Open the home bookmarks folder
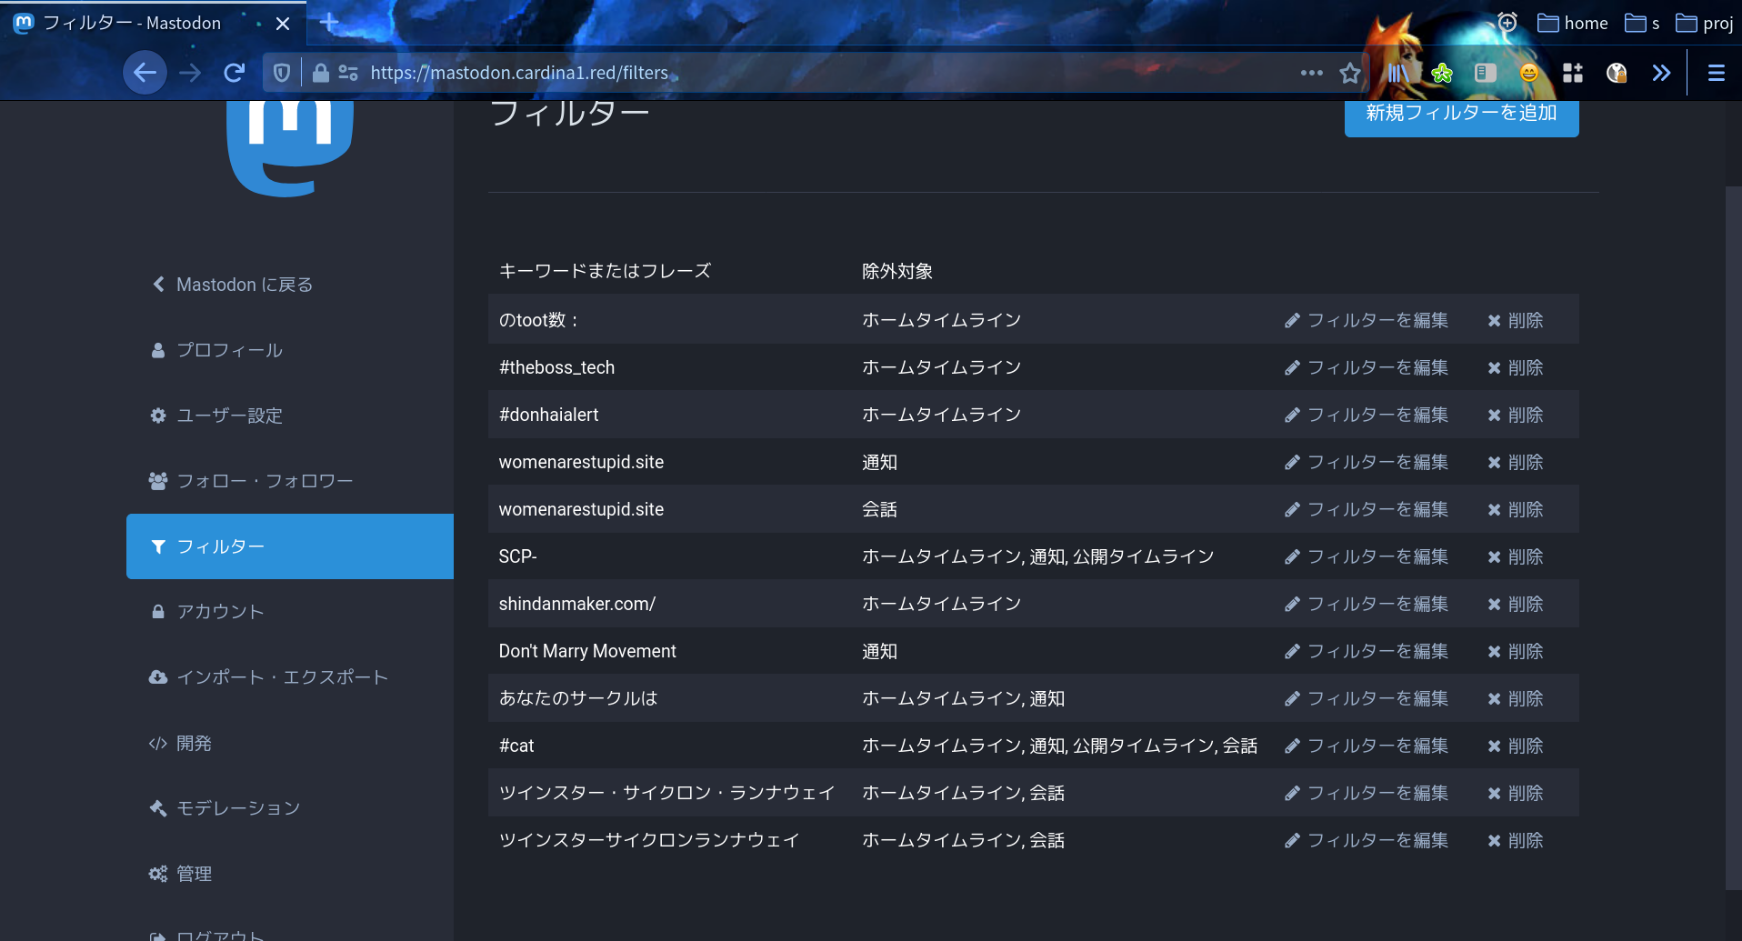This screenshot has height=941, width=1742. [x=1573, y=23]
